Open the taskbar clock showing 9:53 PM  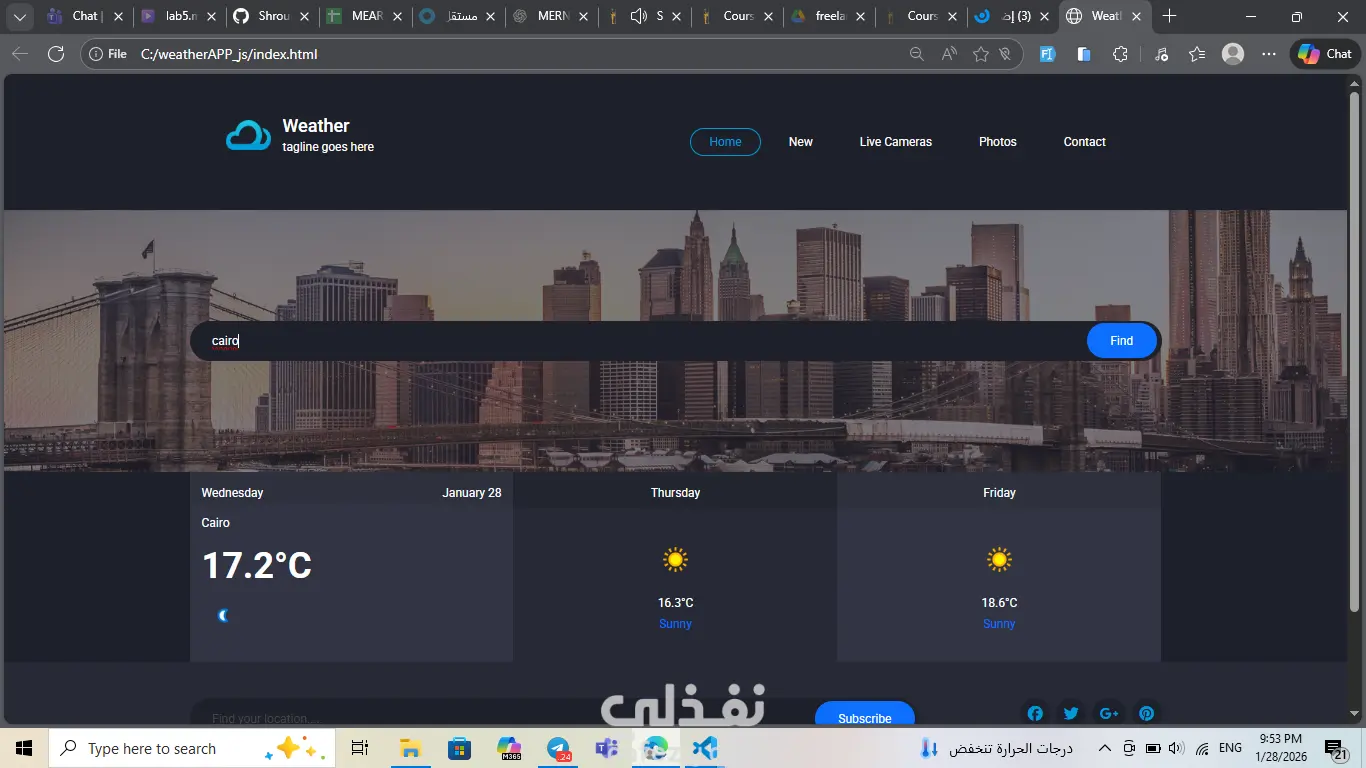(1280, 748)
